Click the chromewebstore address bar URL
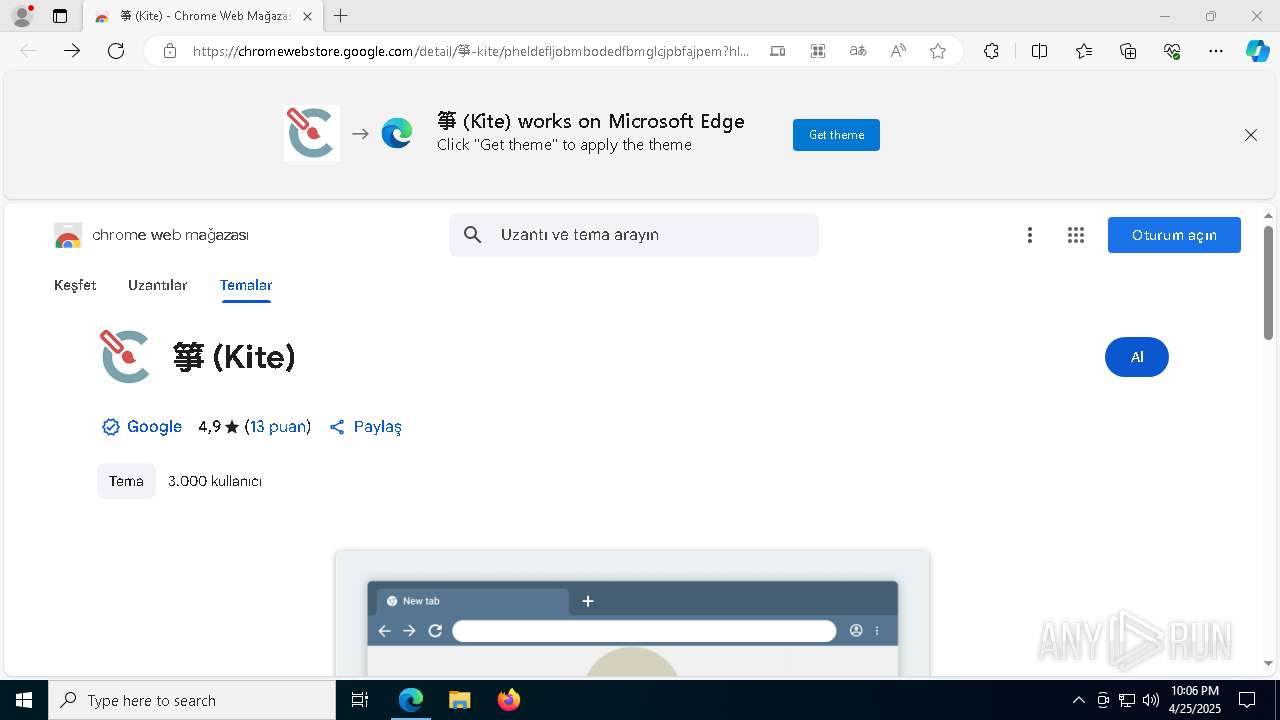Screen dimensions: 1280x720 pos(470,51)
